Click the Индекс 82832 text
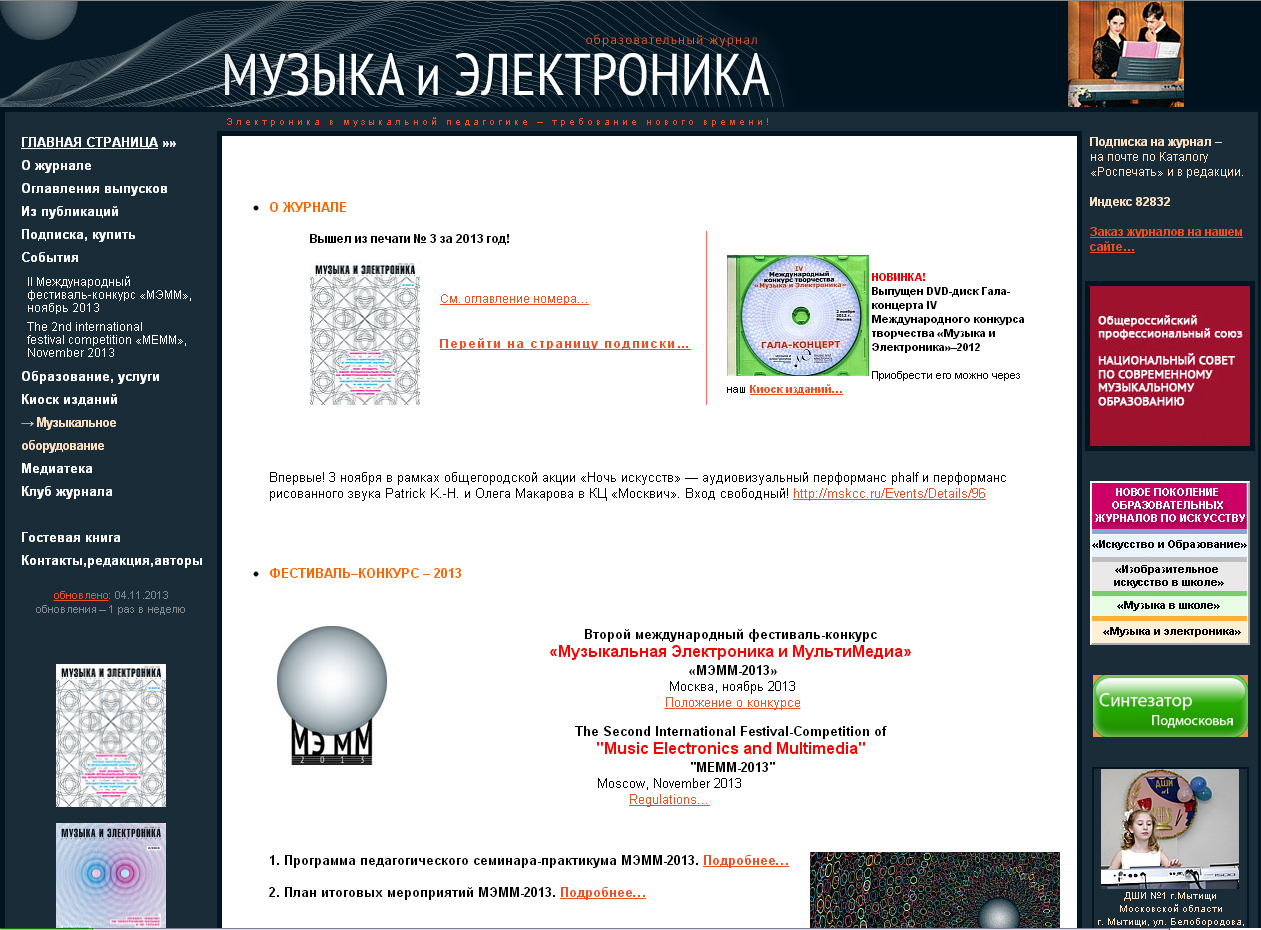The image size is (1261, 930). 1130,201
